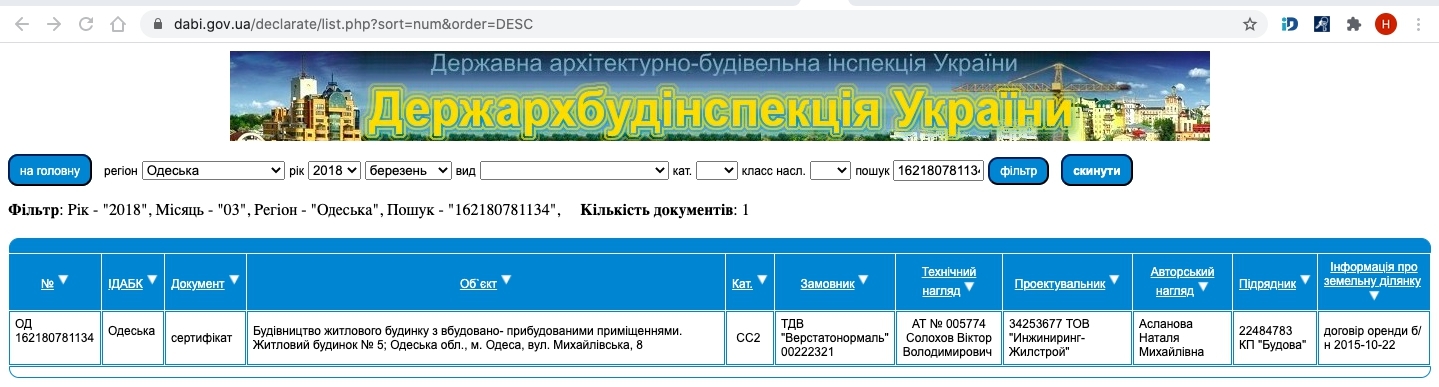Sort by Авторський нагляд arrow
The height and width of the screenshot is (387, 1439).
pyautogui.click(x=1203, y=288)
